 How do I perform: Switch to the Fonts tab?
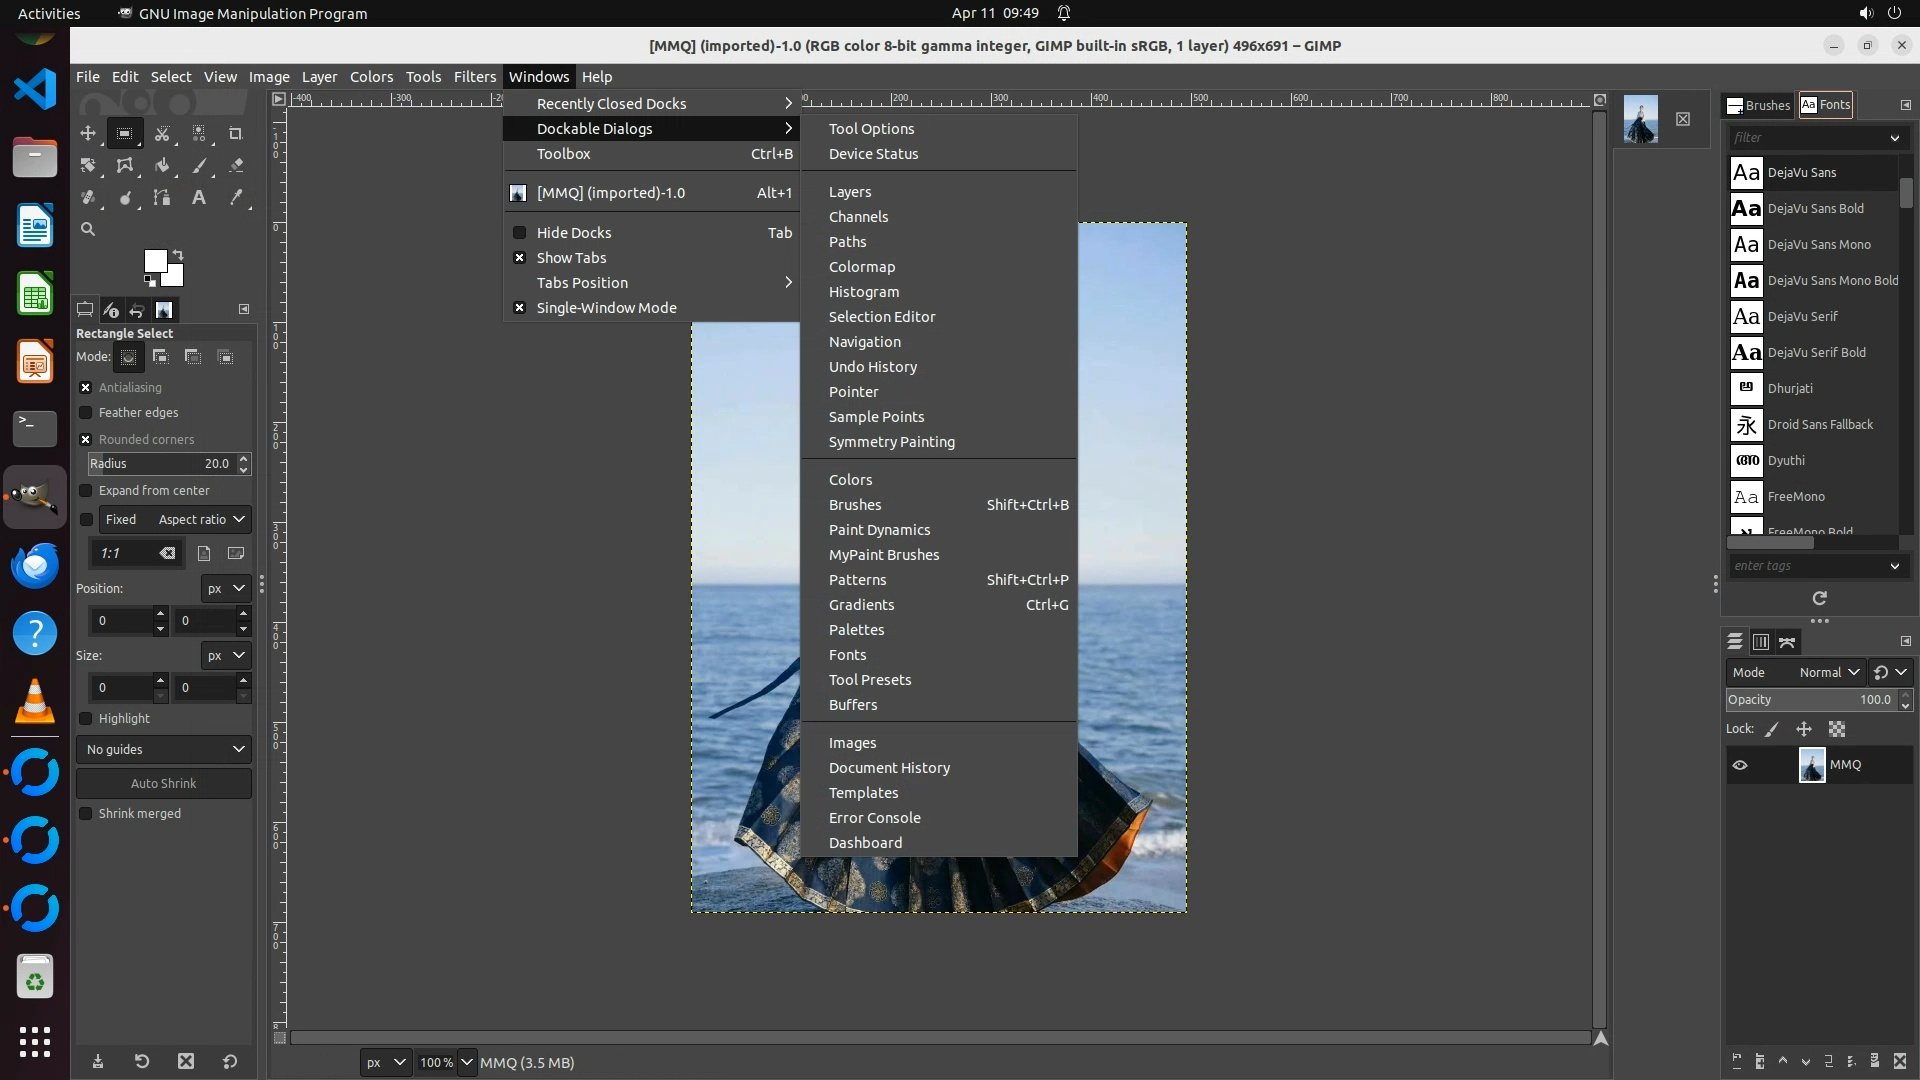(x=1826, y=105)
